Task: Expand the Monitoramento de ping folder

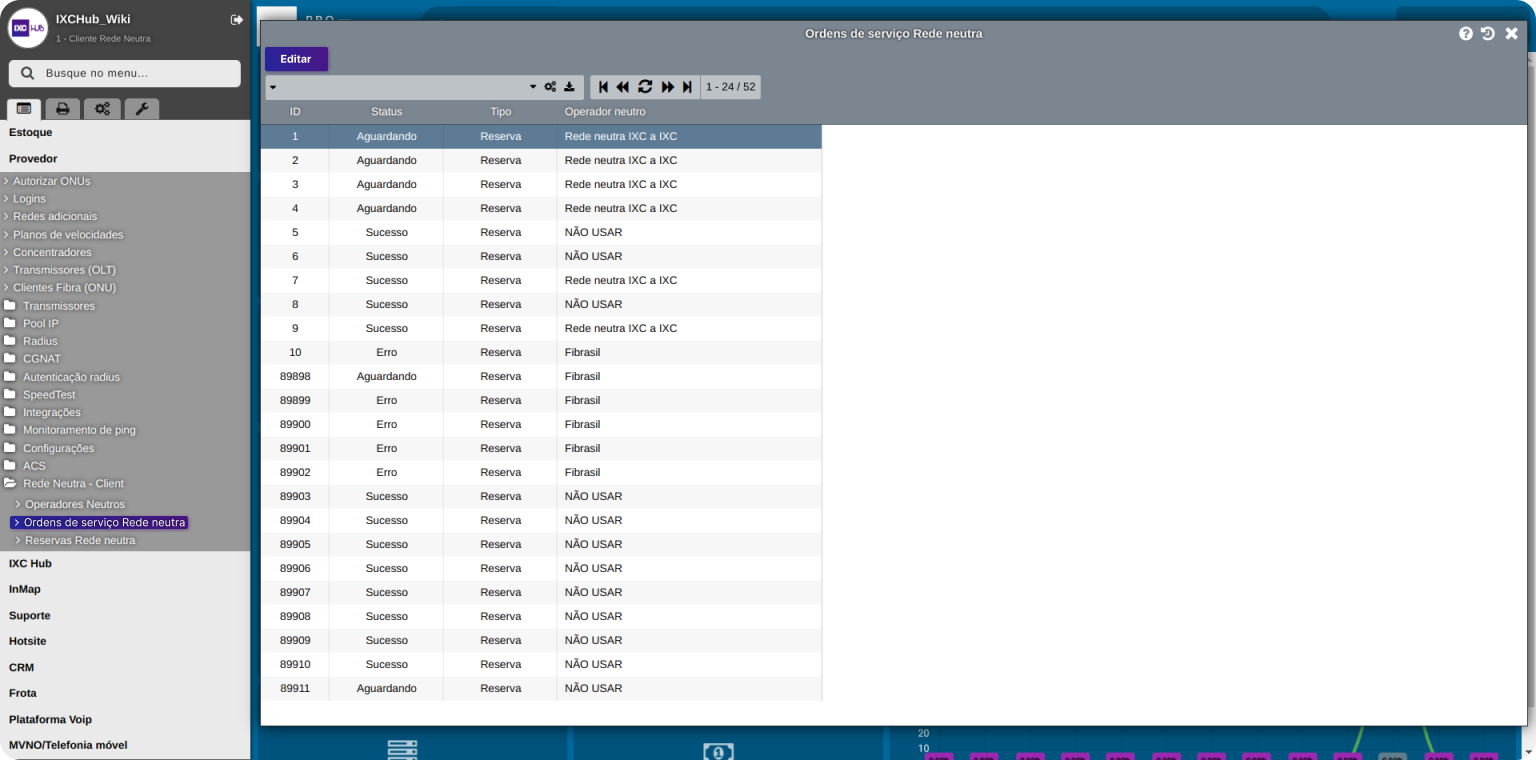Action: (79, 430)
